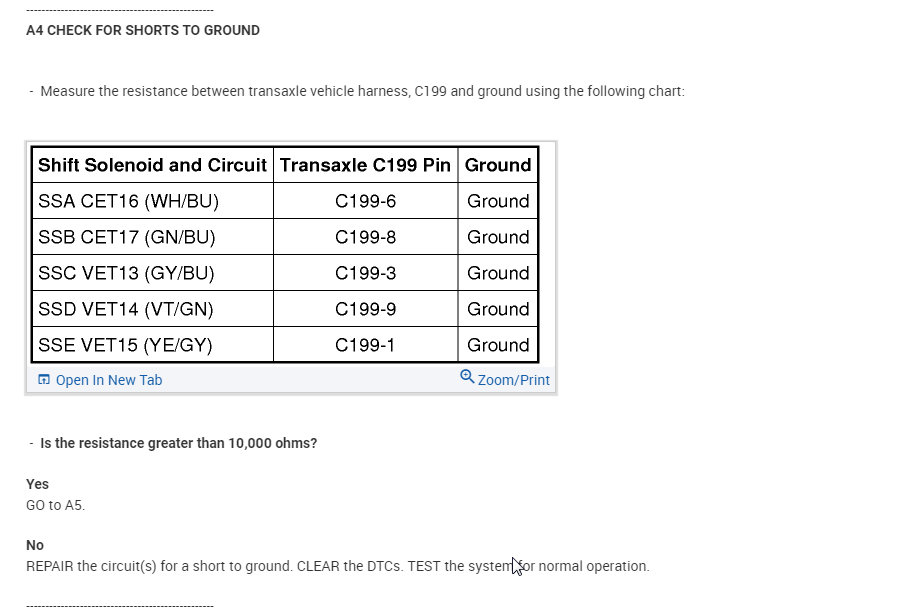Click the SSC VET13 (GY/BU) row label
Viewport: 919px width, 611px height.
tap(126, 273)
